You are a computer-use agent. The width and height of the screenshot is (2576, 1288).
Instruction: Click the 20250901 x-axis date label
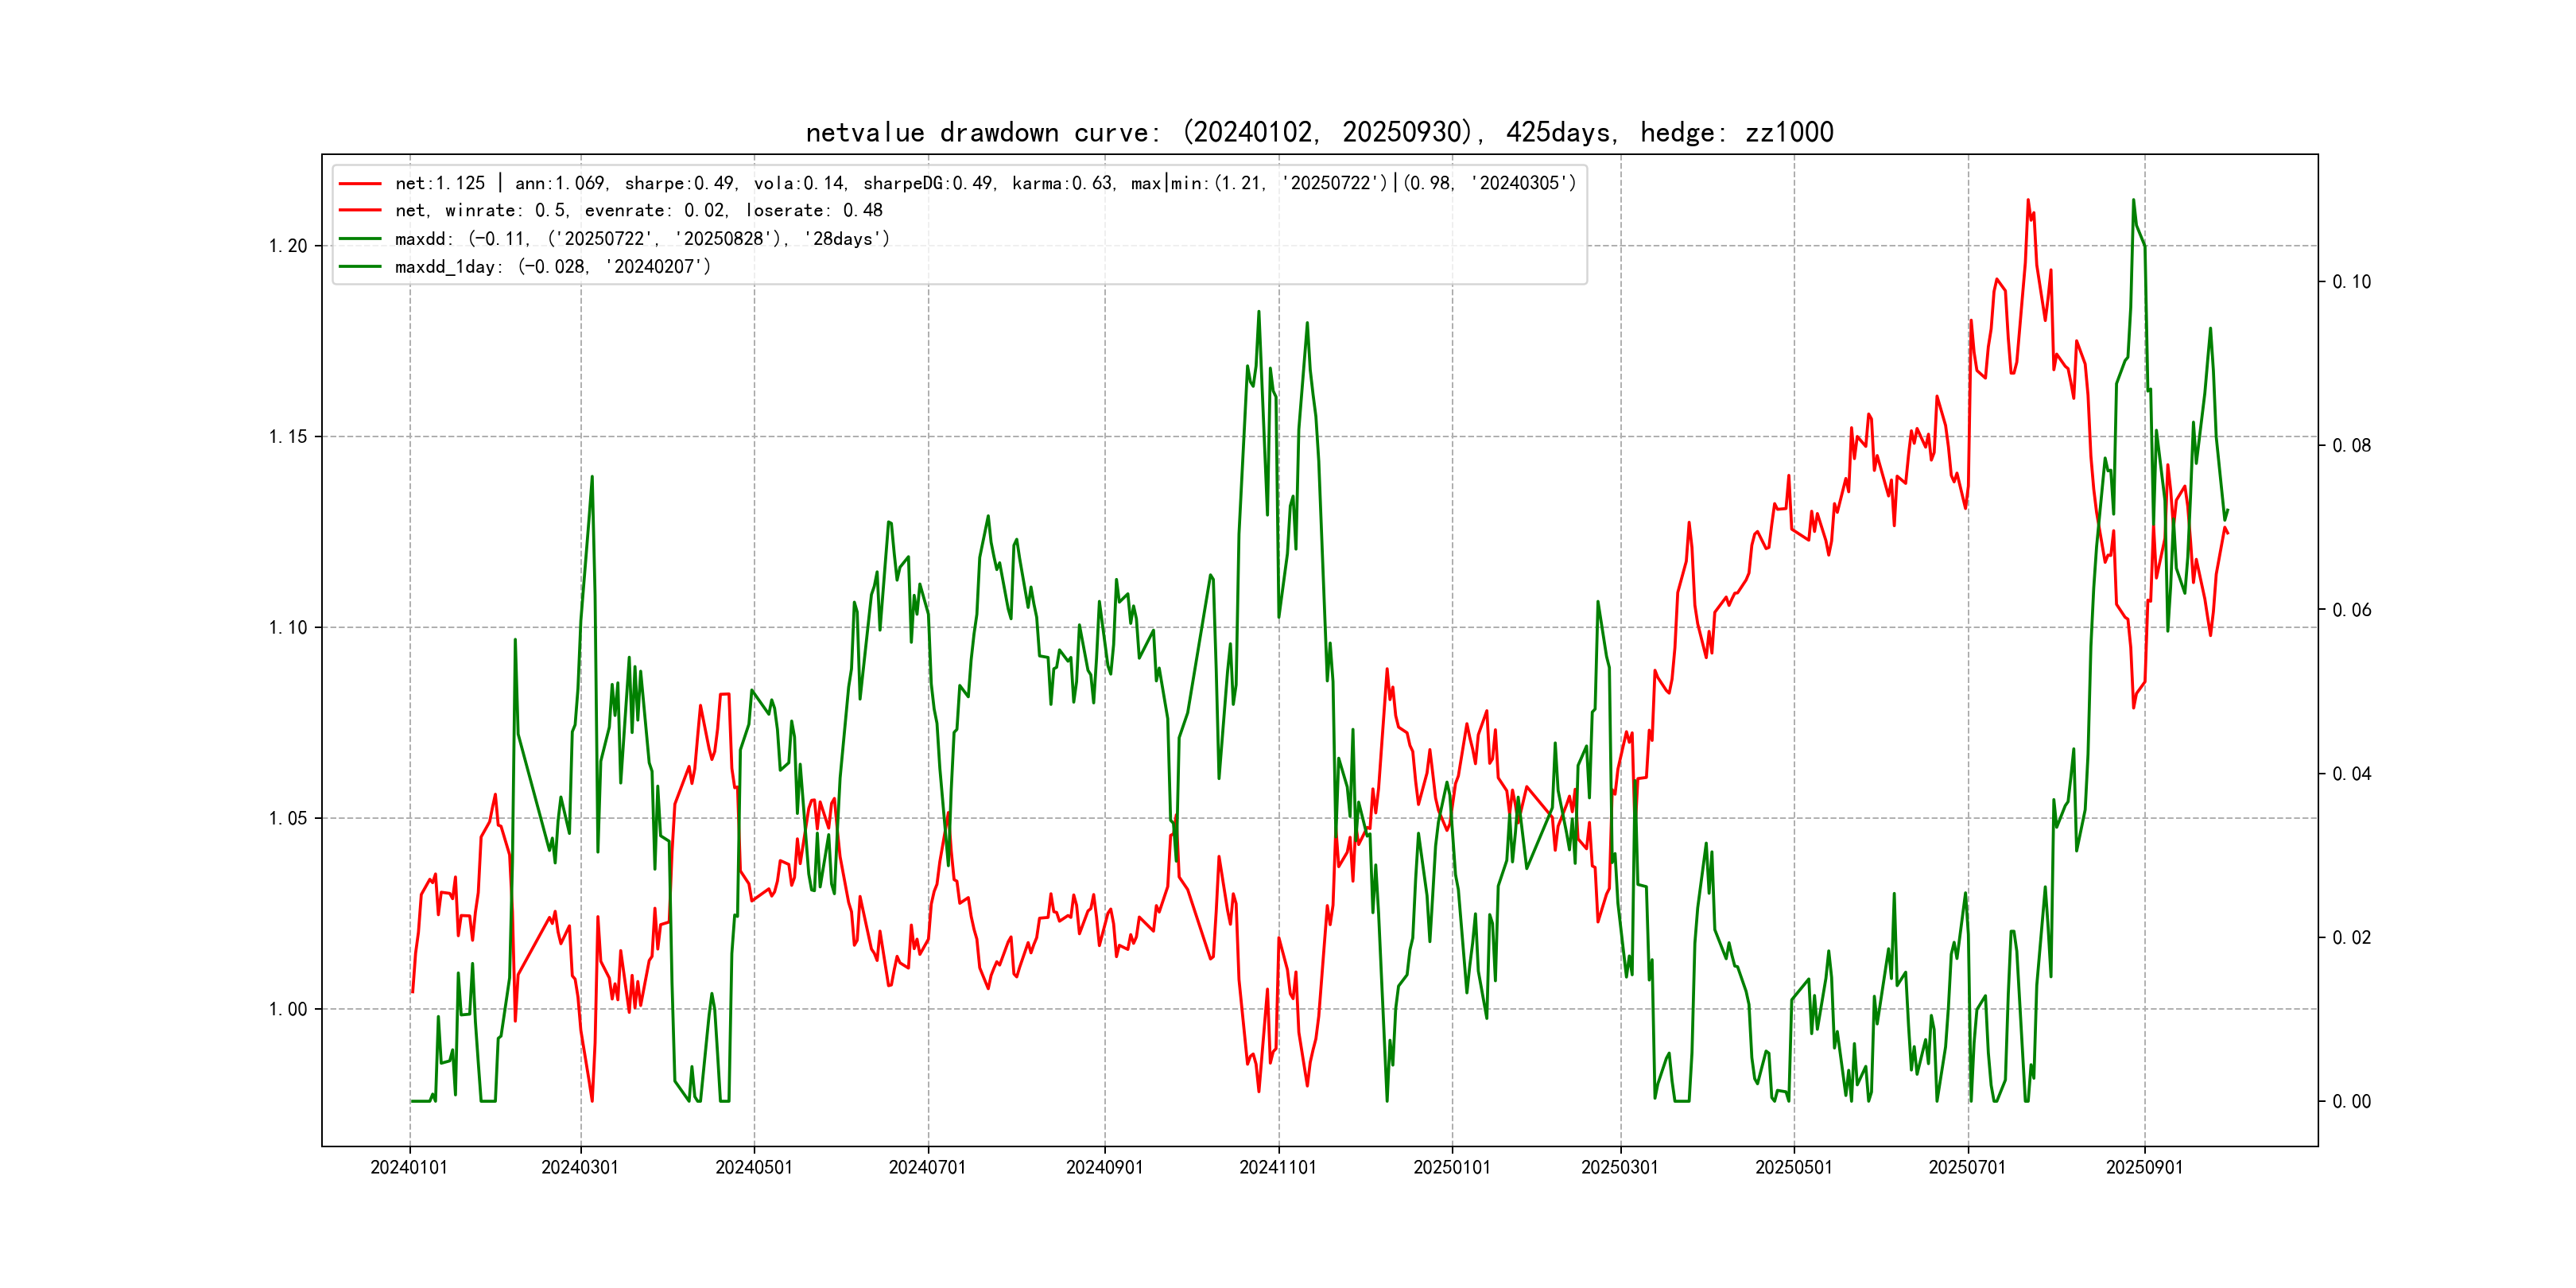click(x=2144, y=1167)
